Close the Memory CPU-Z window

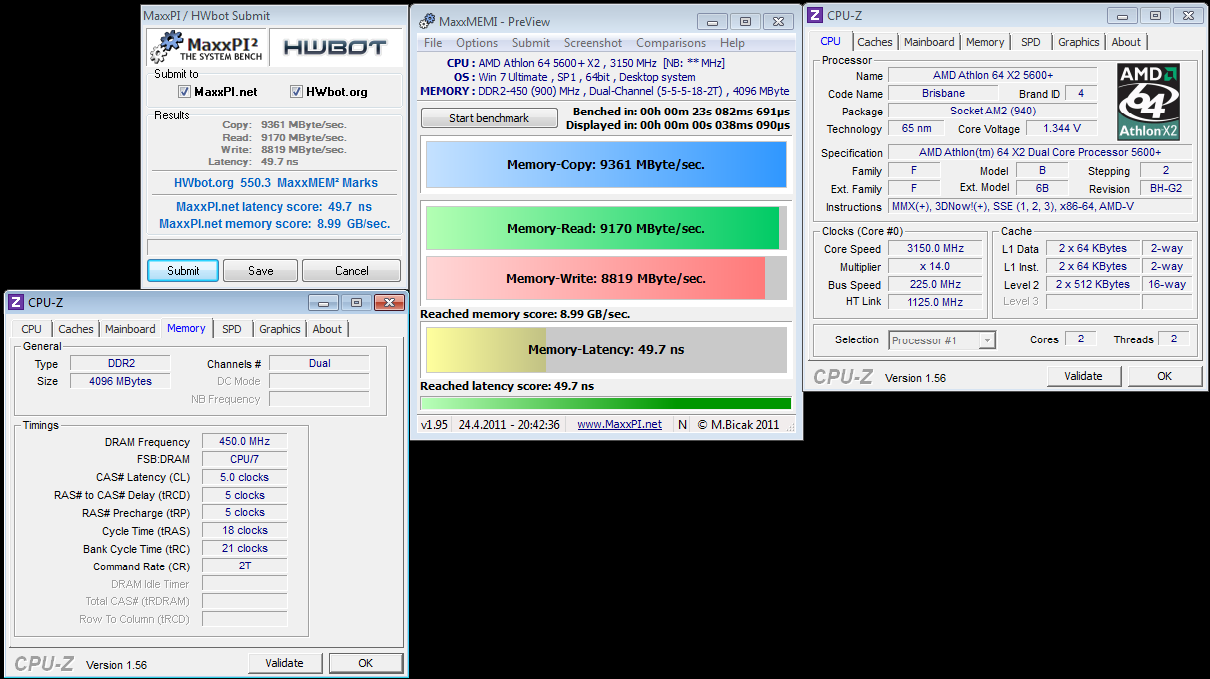388,302
